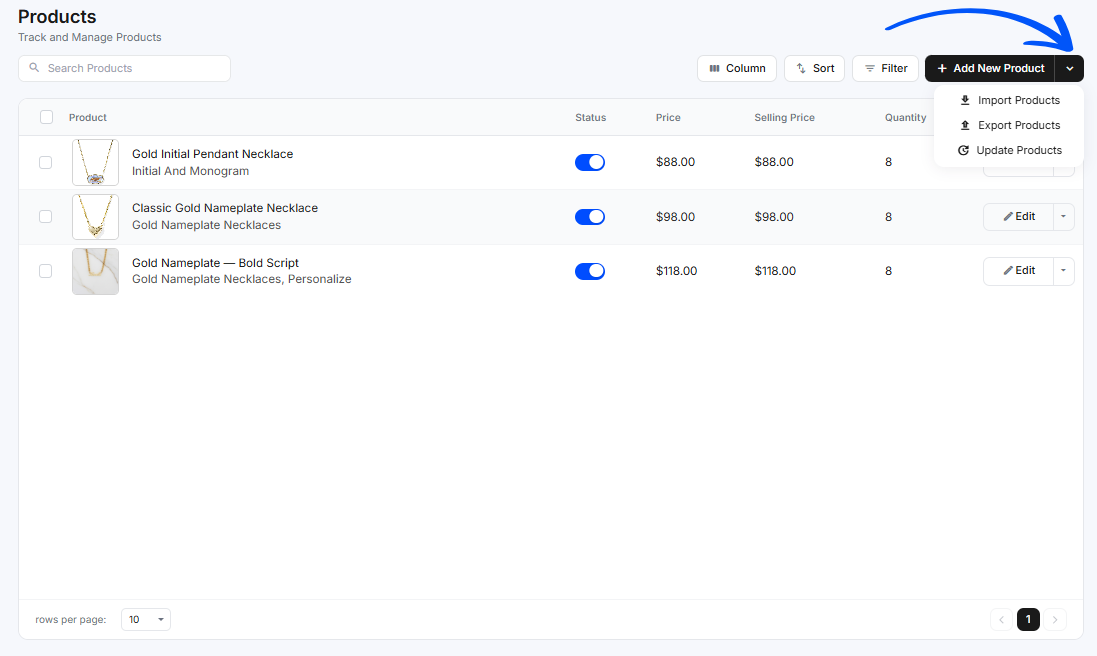Go to previous page arrow
This screenshot has height=656, width=1097.
[1001, 620]
